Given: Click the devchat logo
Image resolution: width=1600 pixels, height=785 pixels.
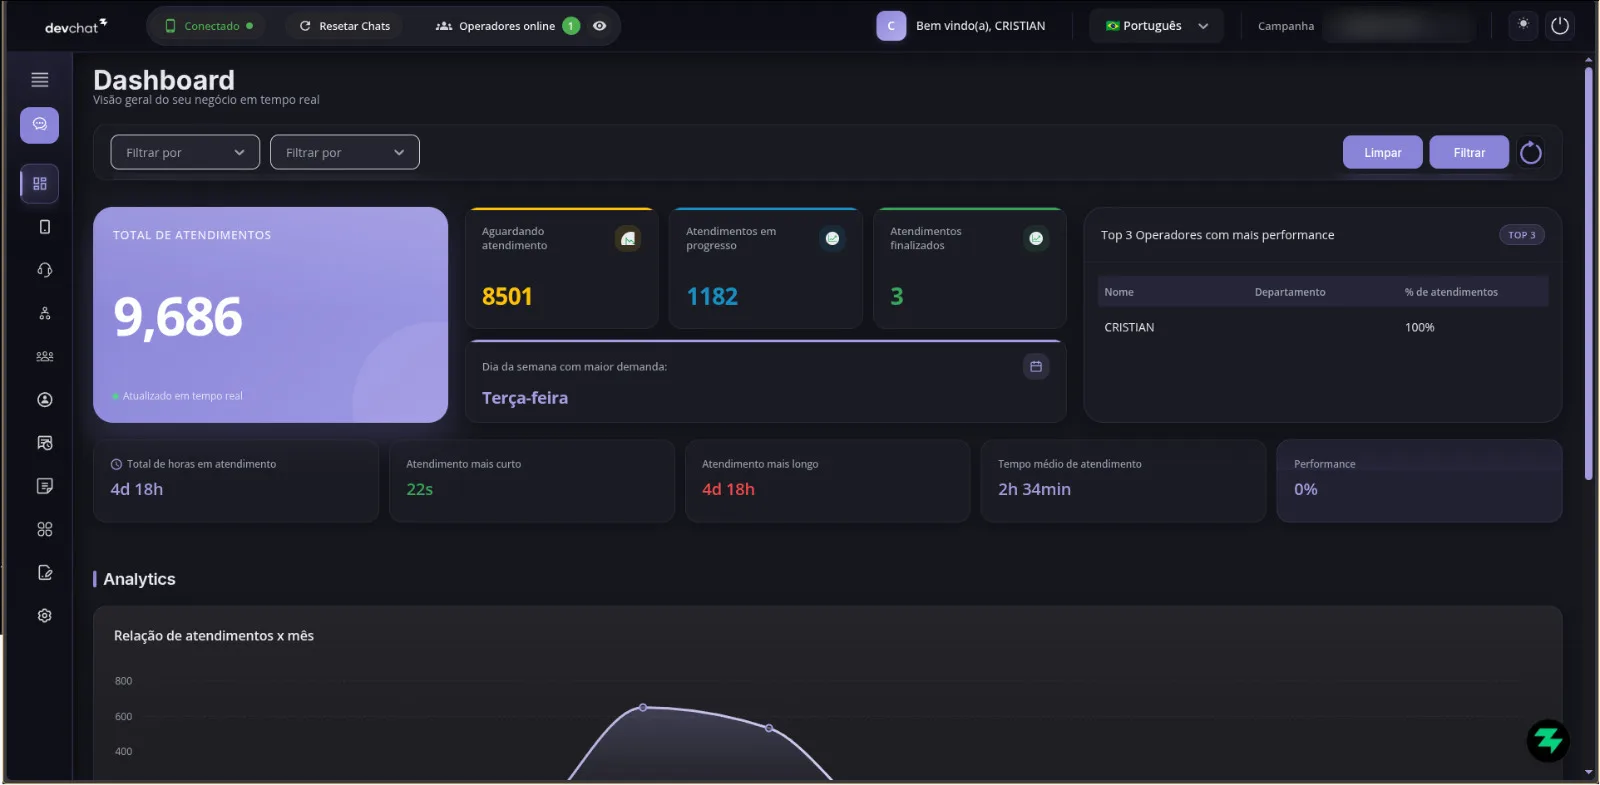Looking at the screenshot, I should (x=76, y=26).
